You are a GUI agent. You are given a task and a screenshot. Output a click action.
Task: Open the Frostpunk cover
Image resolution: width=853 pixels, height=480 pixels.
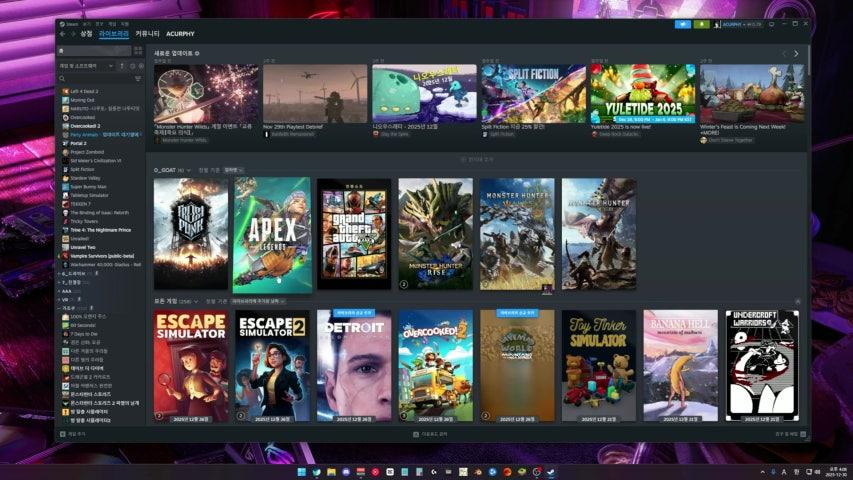point(191,234)
